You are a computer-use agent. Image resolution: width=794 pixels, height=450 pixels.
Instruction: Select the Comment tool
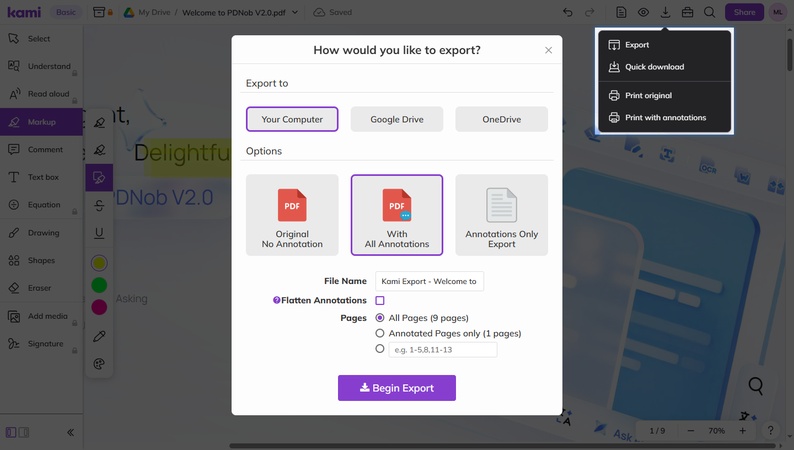tap(41, 149)
